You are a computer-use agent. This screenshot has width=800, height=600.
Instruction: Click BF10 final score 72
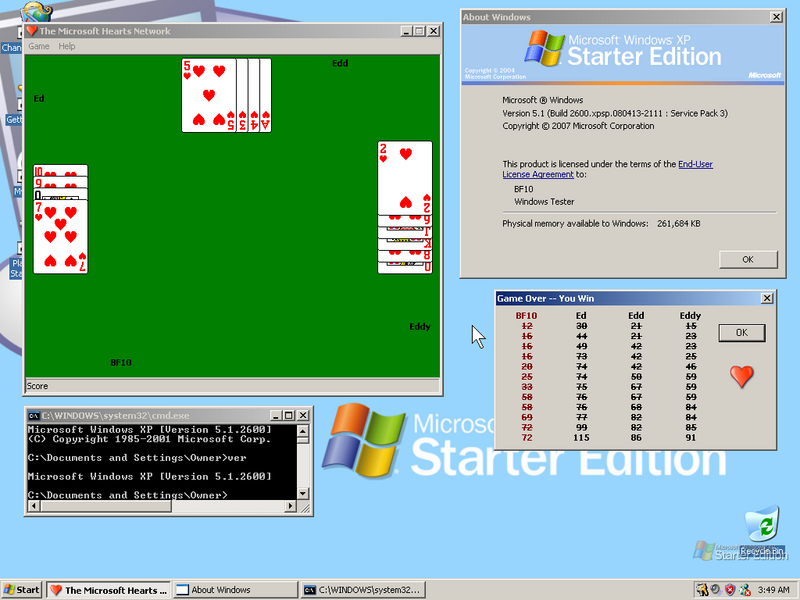527,438
